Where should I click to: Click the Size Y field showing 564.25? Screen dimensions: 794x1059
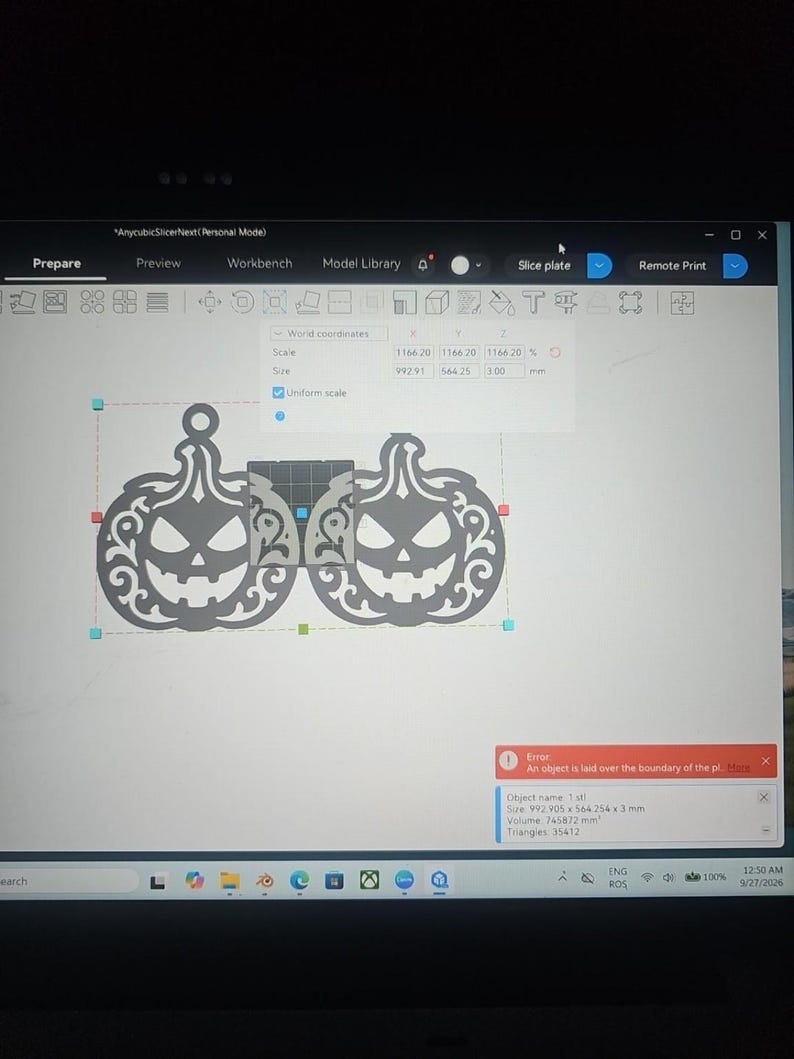pyautogui.click(x=458, y=371)
